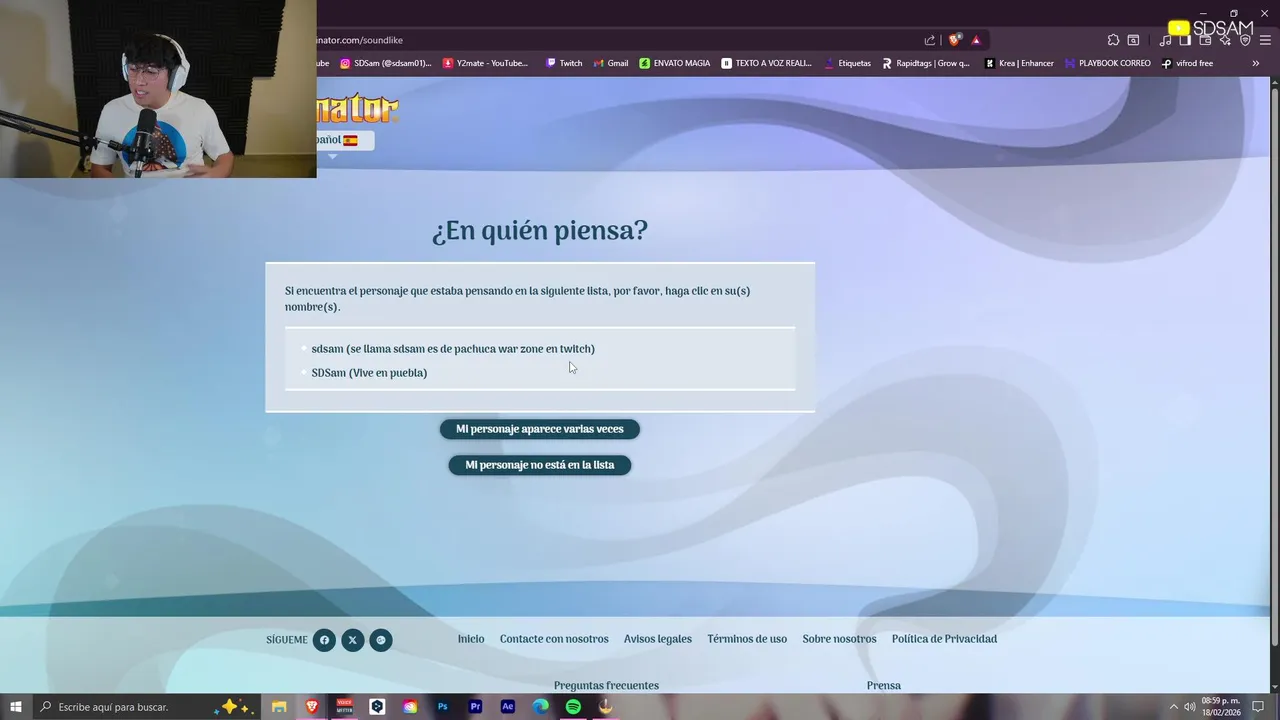Click the Akinator lamp taskbar icon

[606, 707]
